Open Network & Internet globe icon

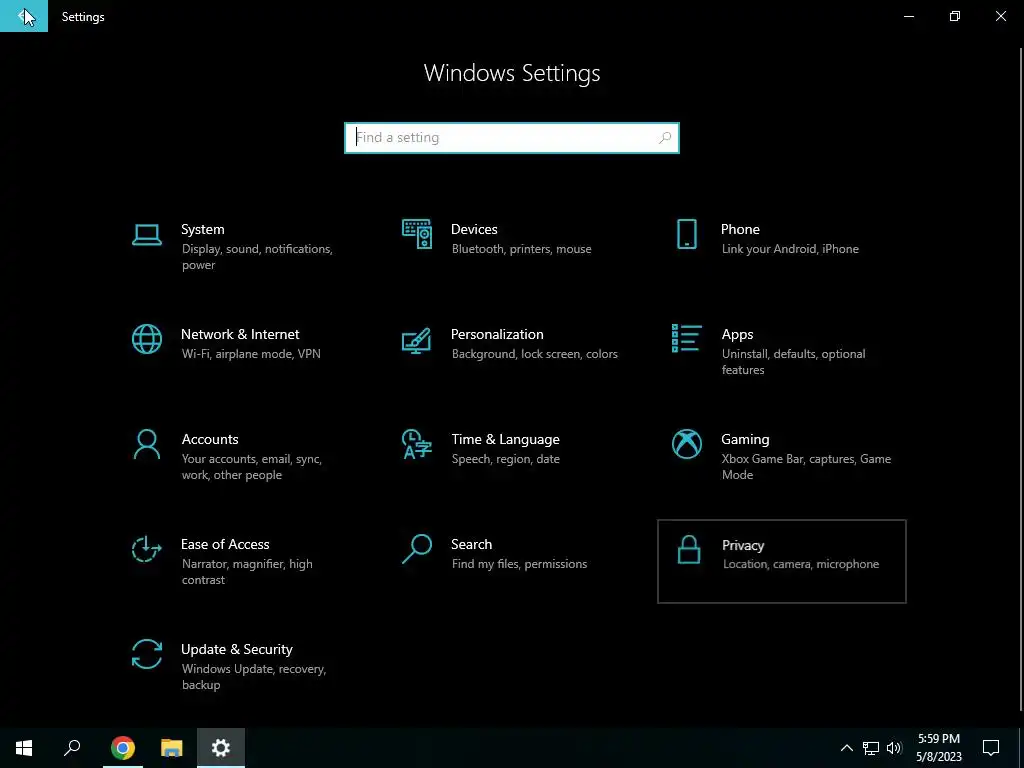[x=147, y=339]
